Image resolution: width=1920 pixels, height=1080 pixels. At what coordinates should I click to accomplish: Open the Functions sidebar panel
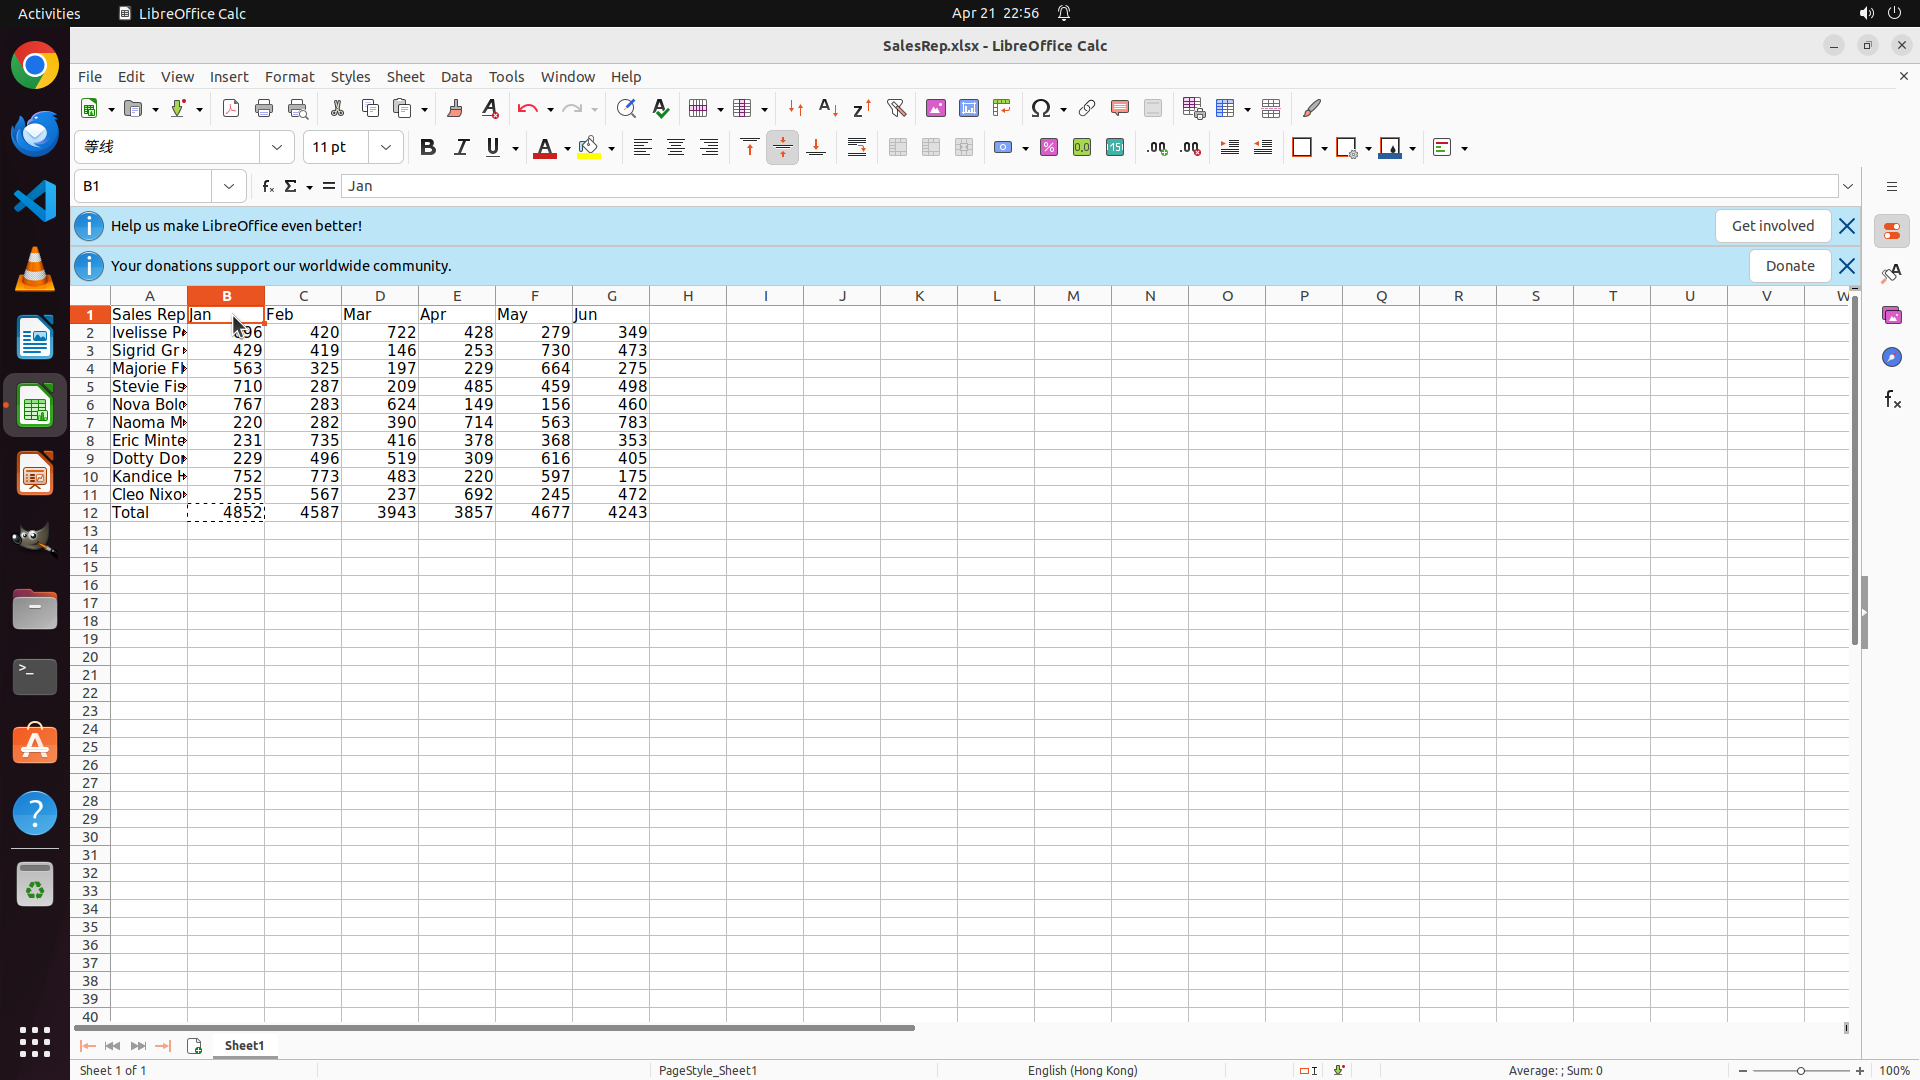pyautogui.click(x=1891, y=400)
